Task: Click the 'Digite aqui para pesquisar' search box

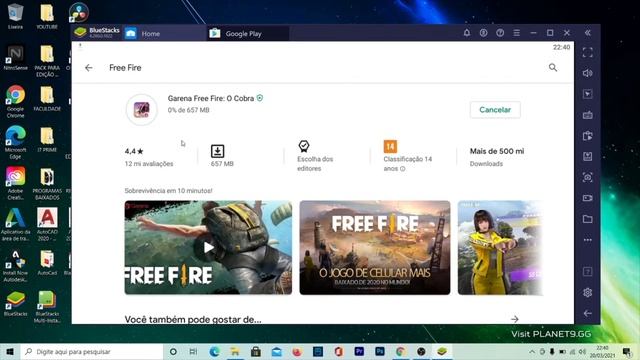Action: tap(91, 351)
